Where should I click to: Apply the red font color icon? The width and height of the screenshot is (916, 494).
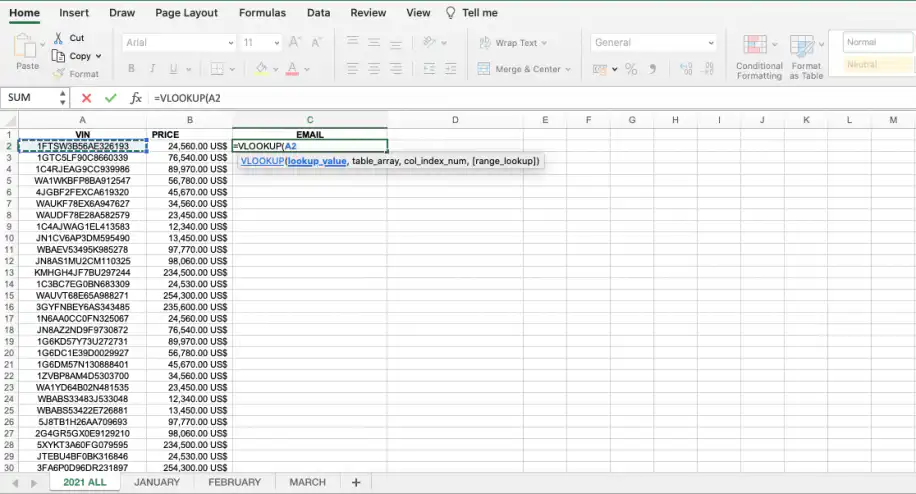[x=292, y=69]
